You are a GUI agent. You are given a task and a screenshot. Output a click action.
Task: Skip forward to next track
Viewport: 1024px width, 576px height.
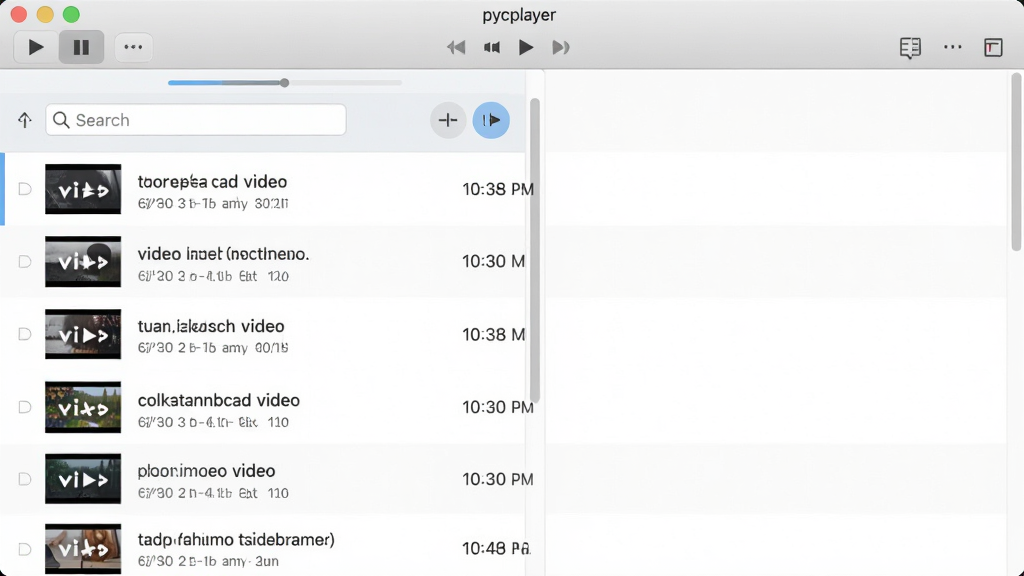click(560, 47)
